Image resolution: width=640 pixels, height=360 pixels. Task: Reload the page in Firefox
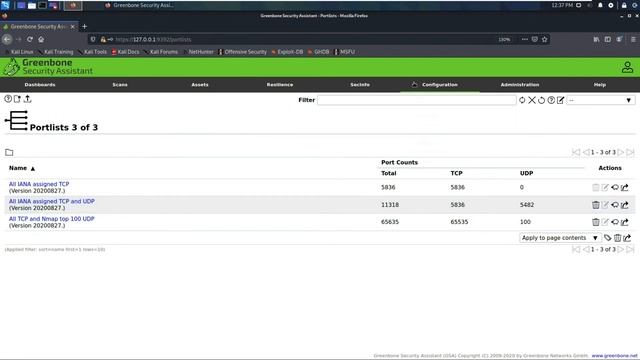pos(30,39)
